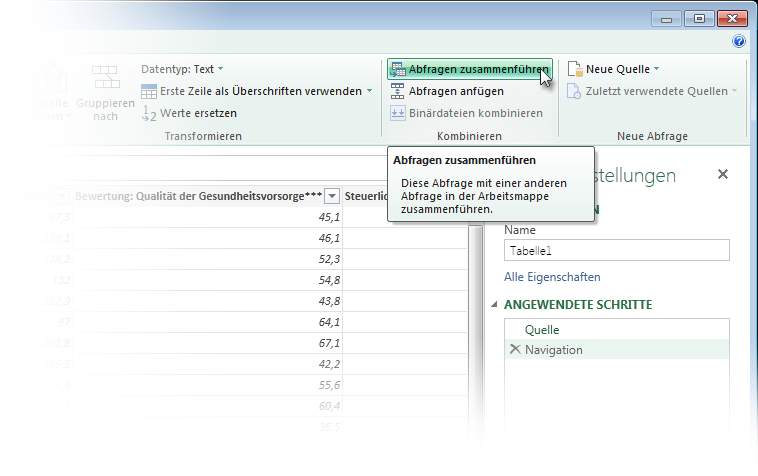Viewport: 758px width, 476px height.
Task: Minimize the Query Editor window
Action: 666,19
